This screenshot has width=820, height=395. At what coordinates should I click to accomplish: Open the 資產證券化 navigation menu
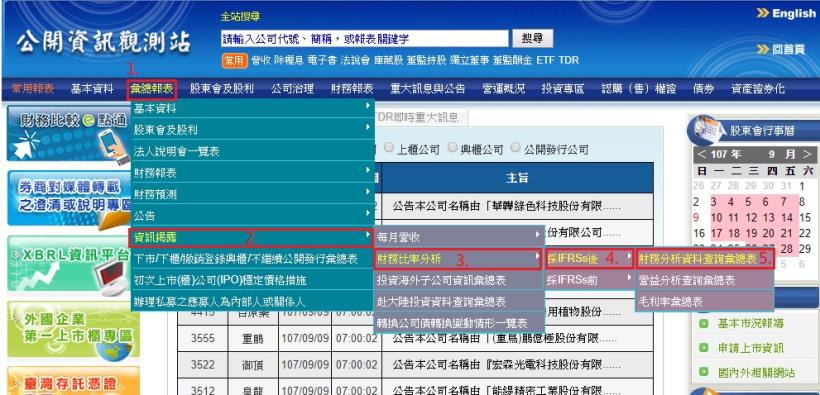(758, 89)
